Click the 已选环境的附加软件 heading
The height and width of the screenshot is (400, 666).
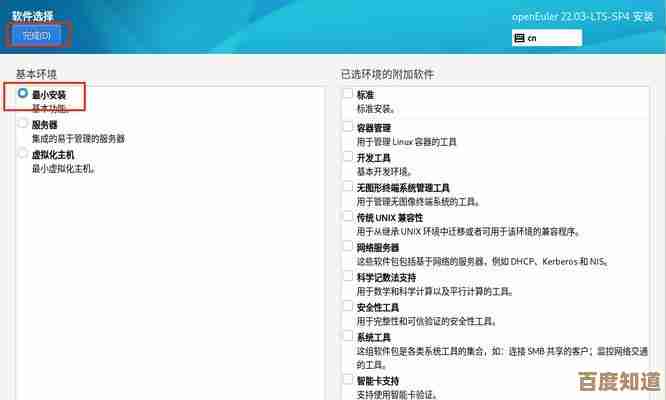tap(387, 74)
